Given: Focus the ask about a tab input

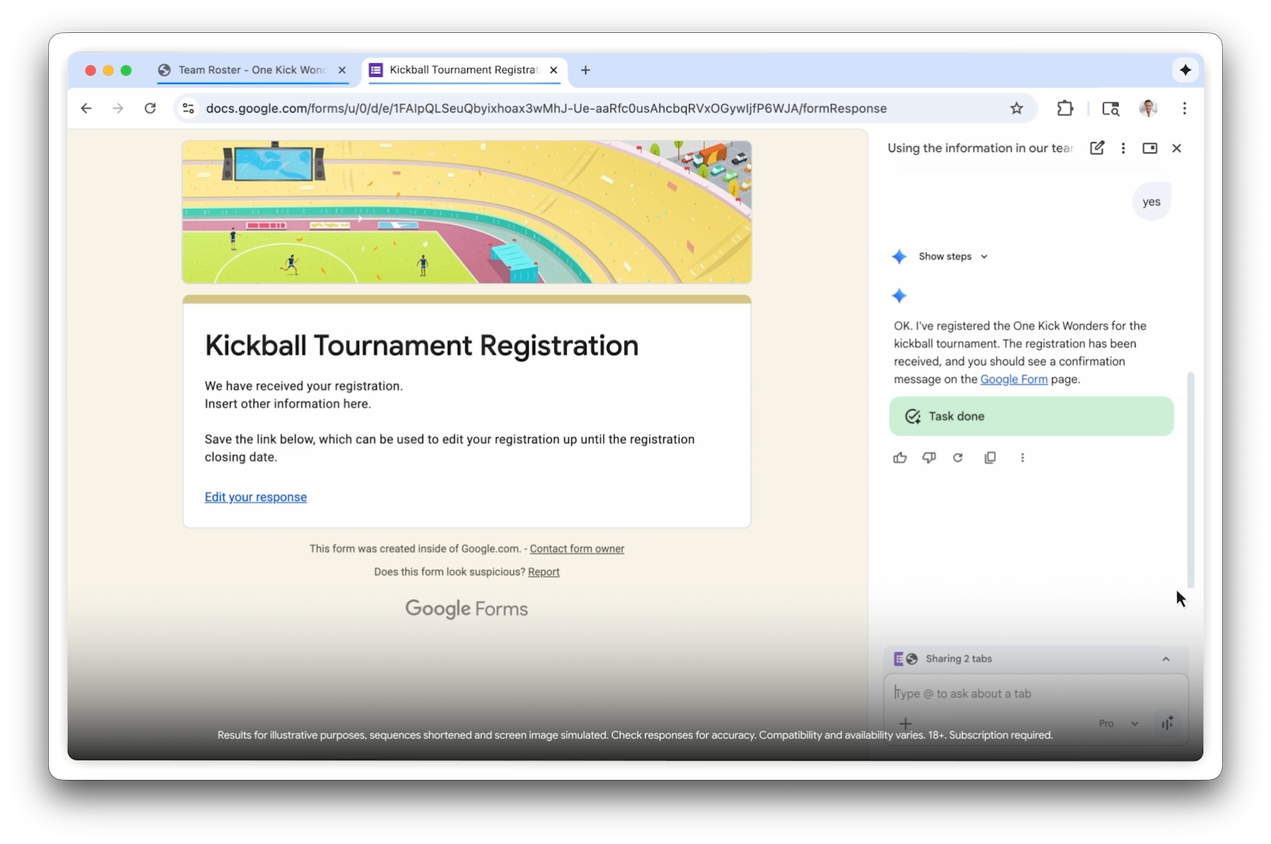Looking at the screenshot, I should [x=1035, y=693].
